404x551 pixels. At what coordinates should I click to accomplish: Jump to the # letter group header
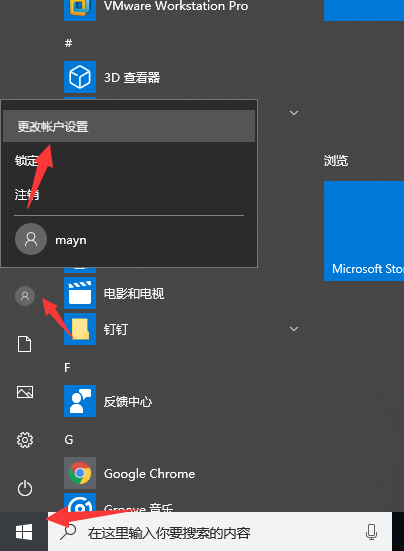tap(69, 43)
